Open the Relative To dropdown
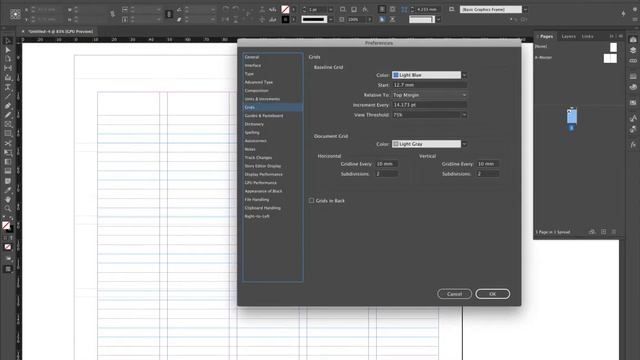 tap(429, 95)
